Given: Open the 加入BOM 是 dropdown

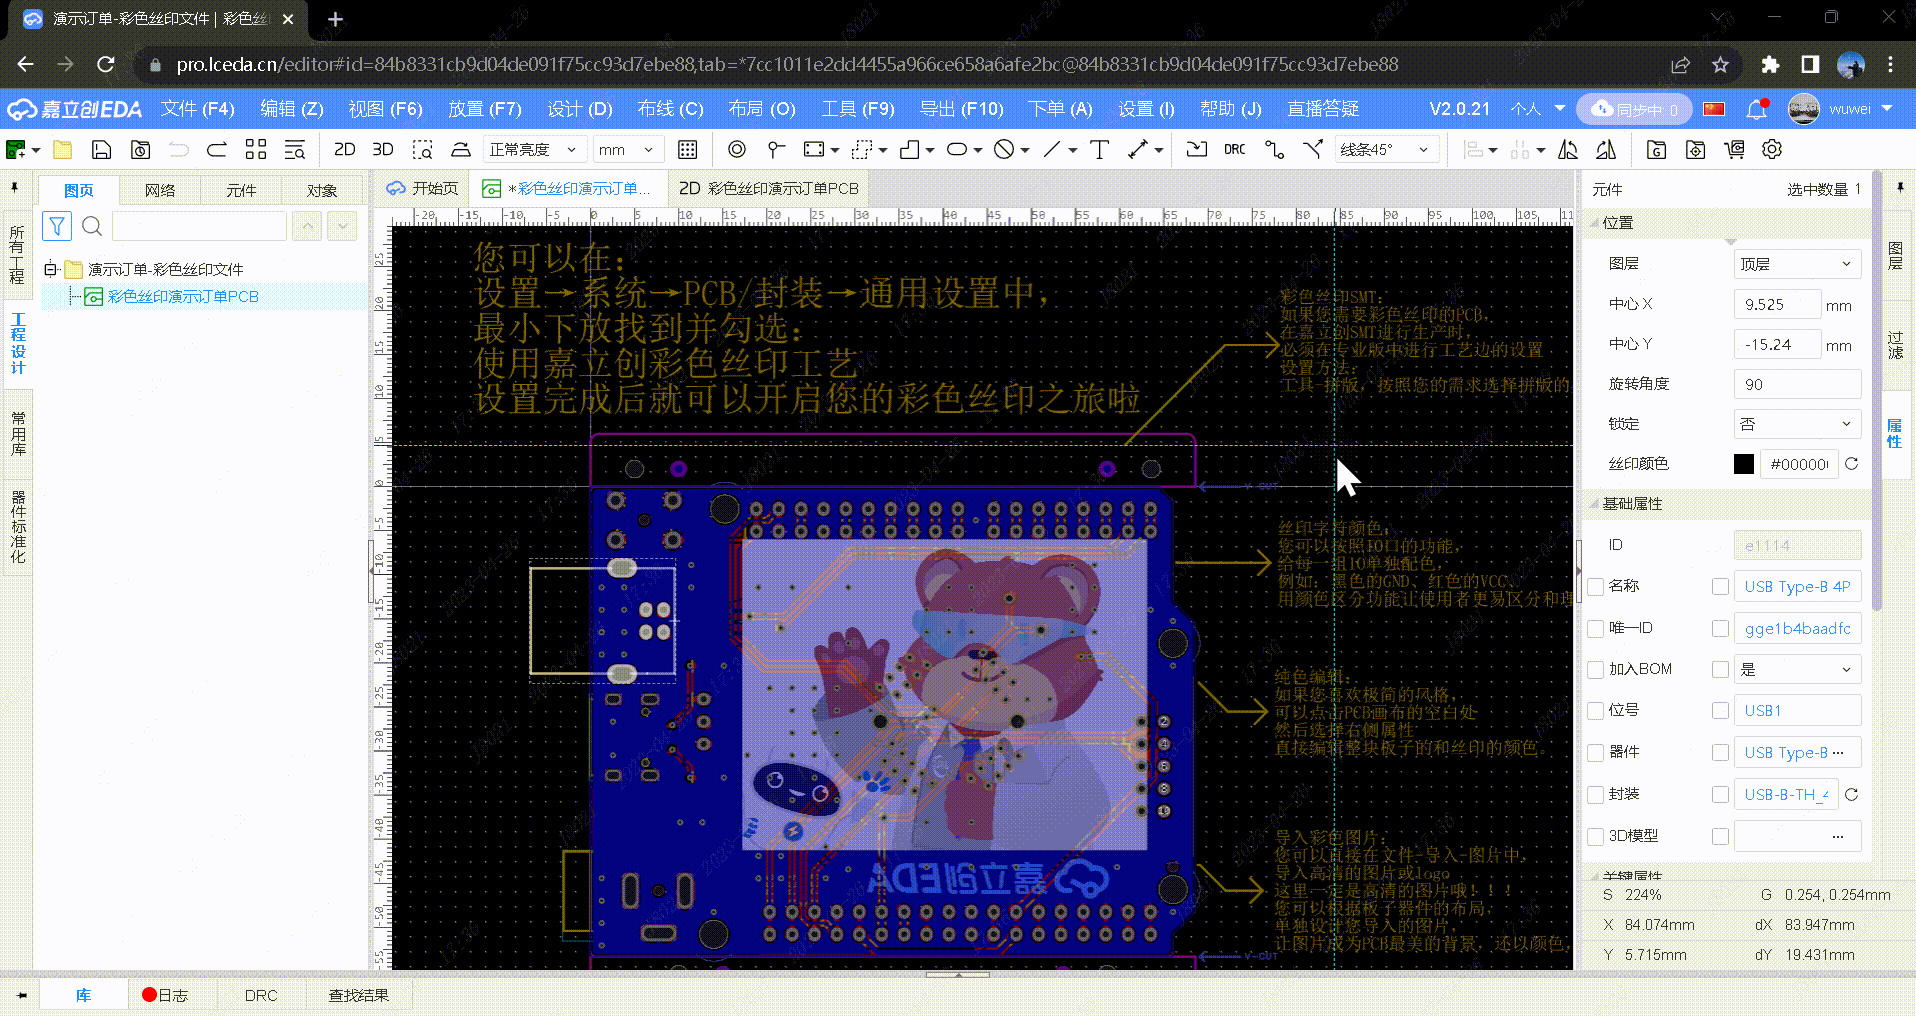Looking at the screenshot, I should click(x=1797, y=670).
